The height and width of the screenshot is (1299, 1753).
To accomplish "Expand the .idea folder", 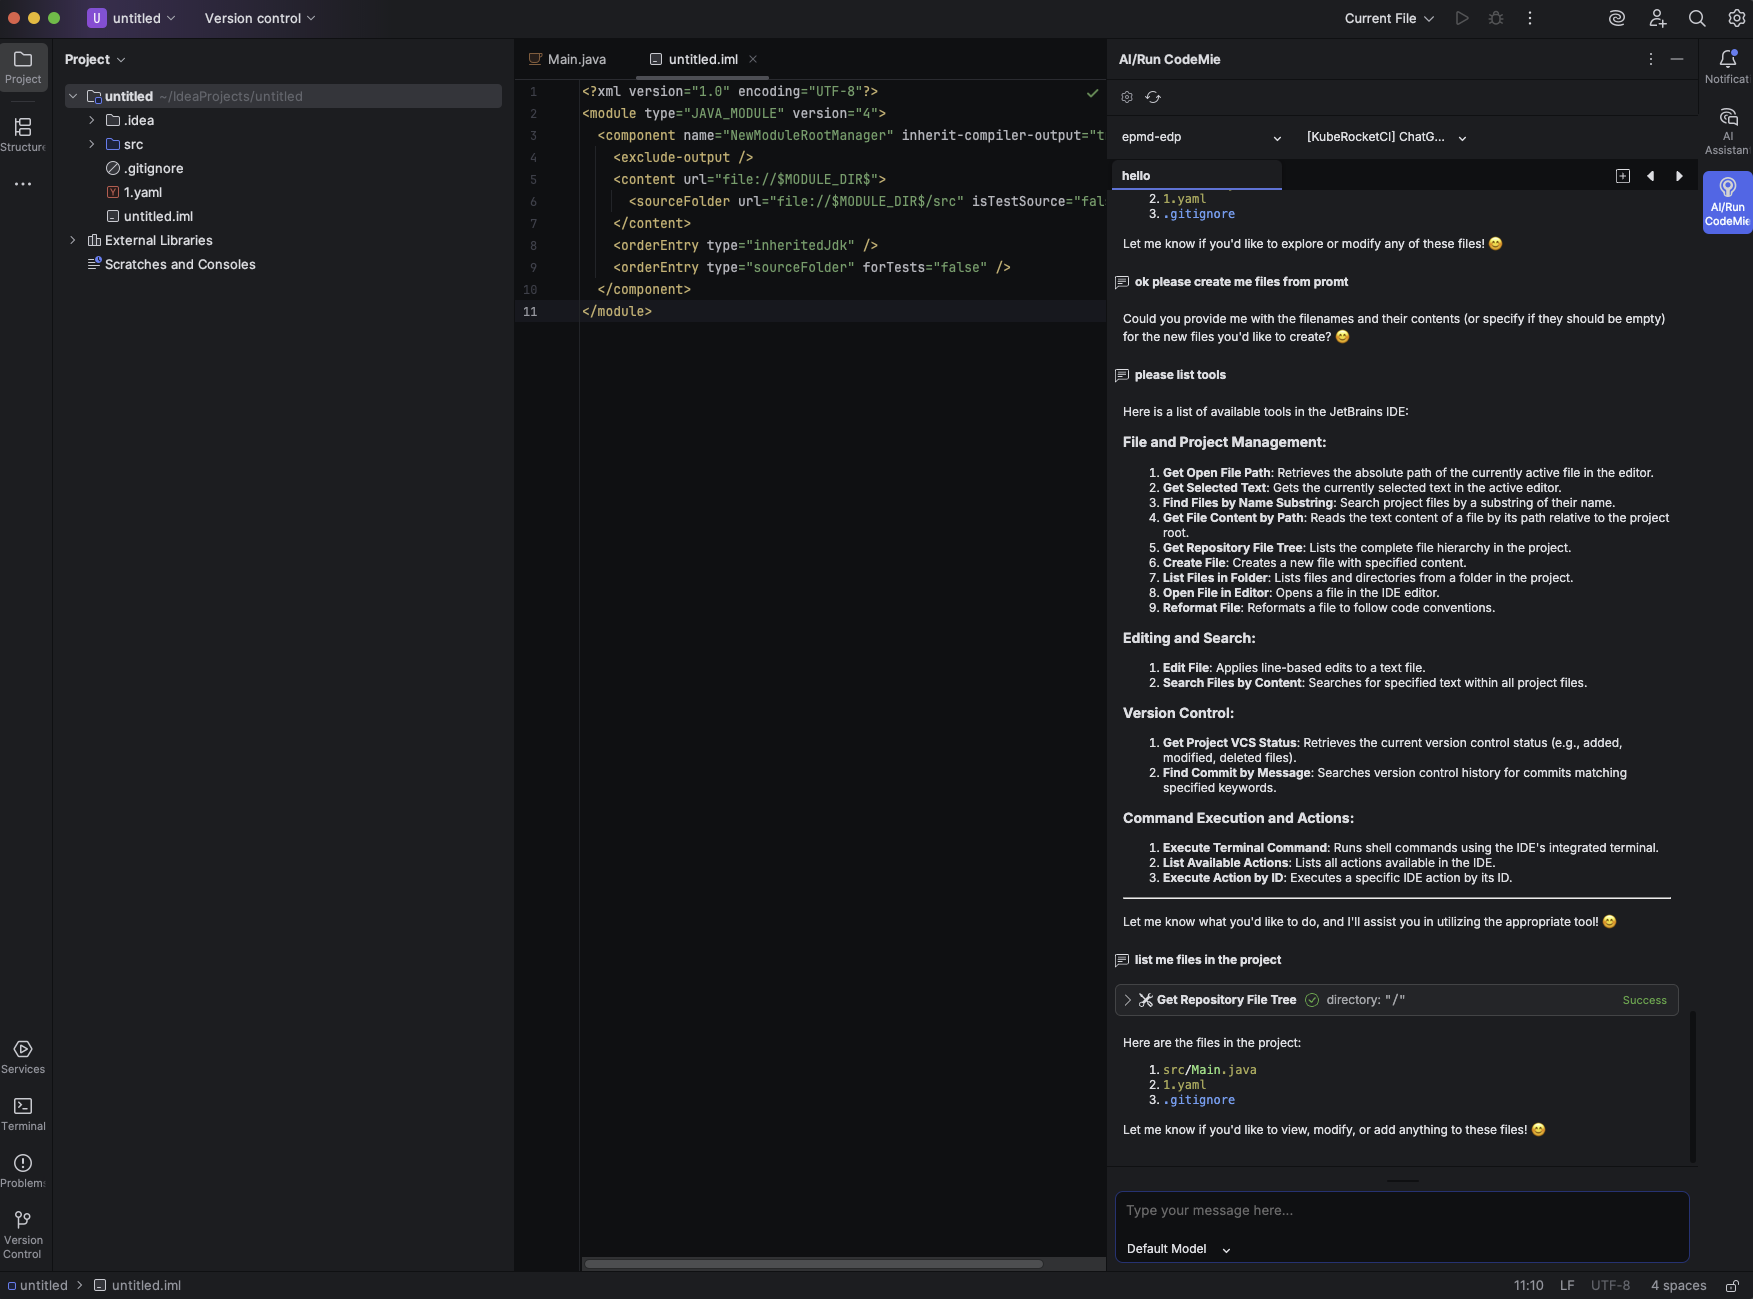I will click(x=92, y=120).
